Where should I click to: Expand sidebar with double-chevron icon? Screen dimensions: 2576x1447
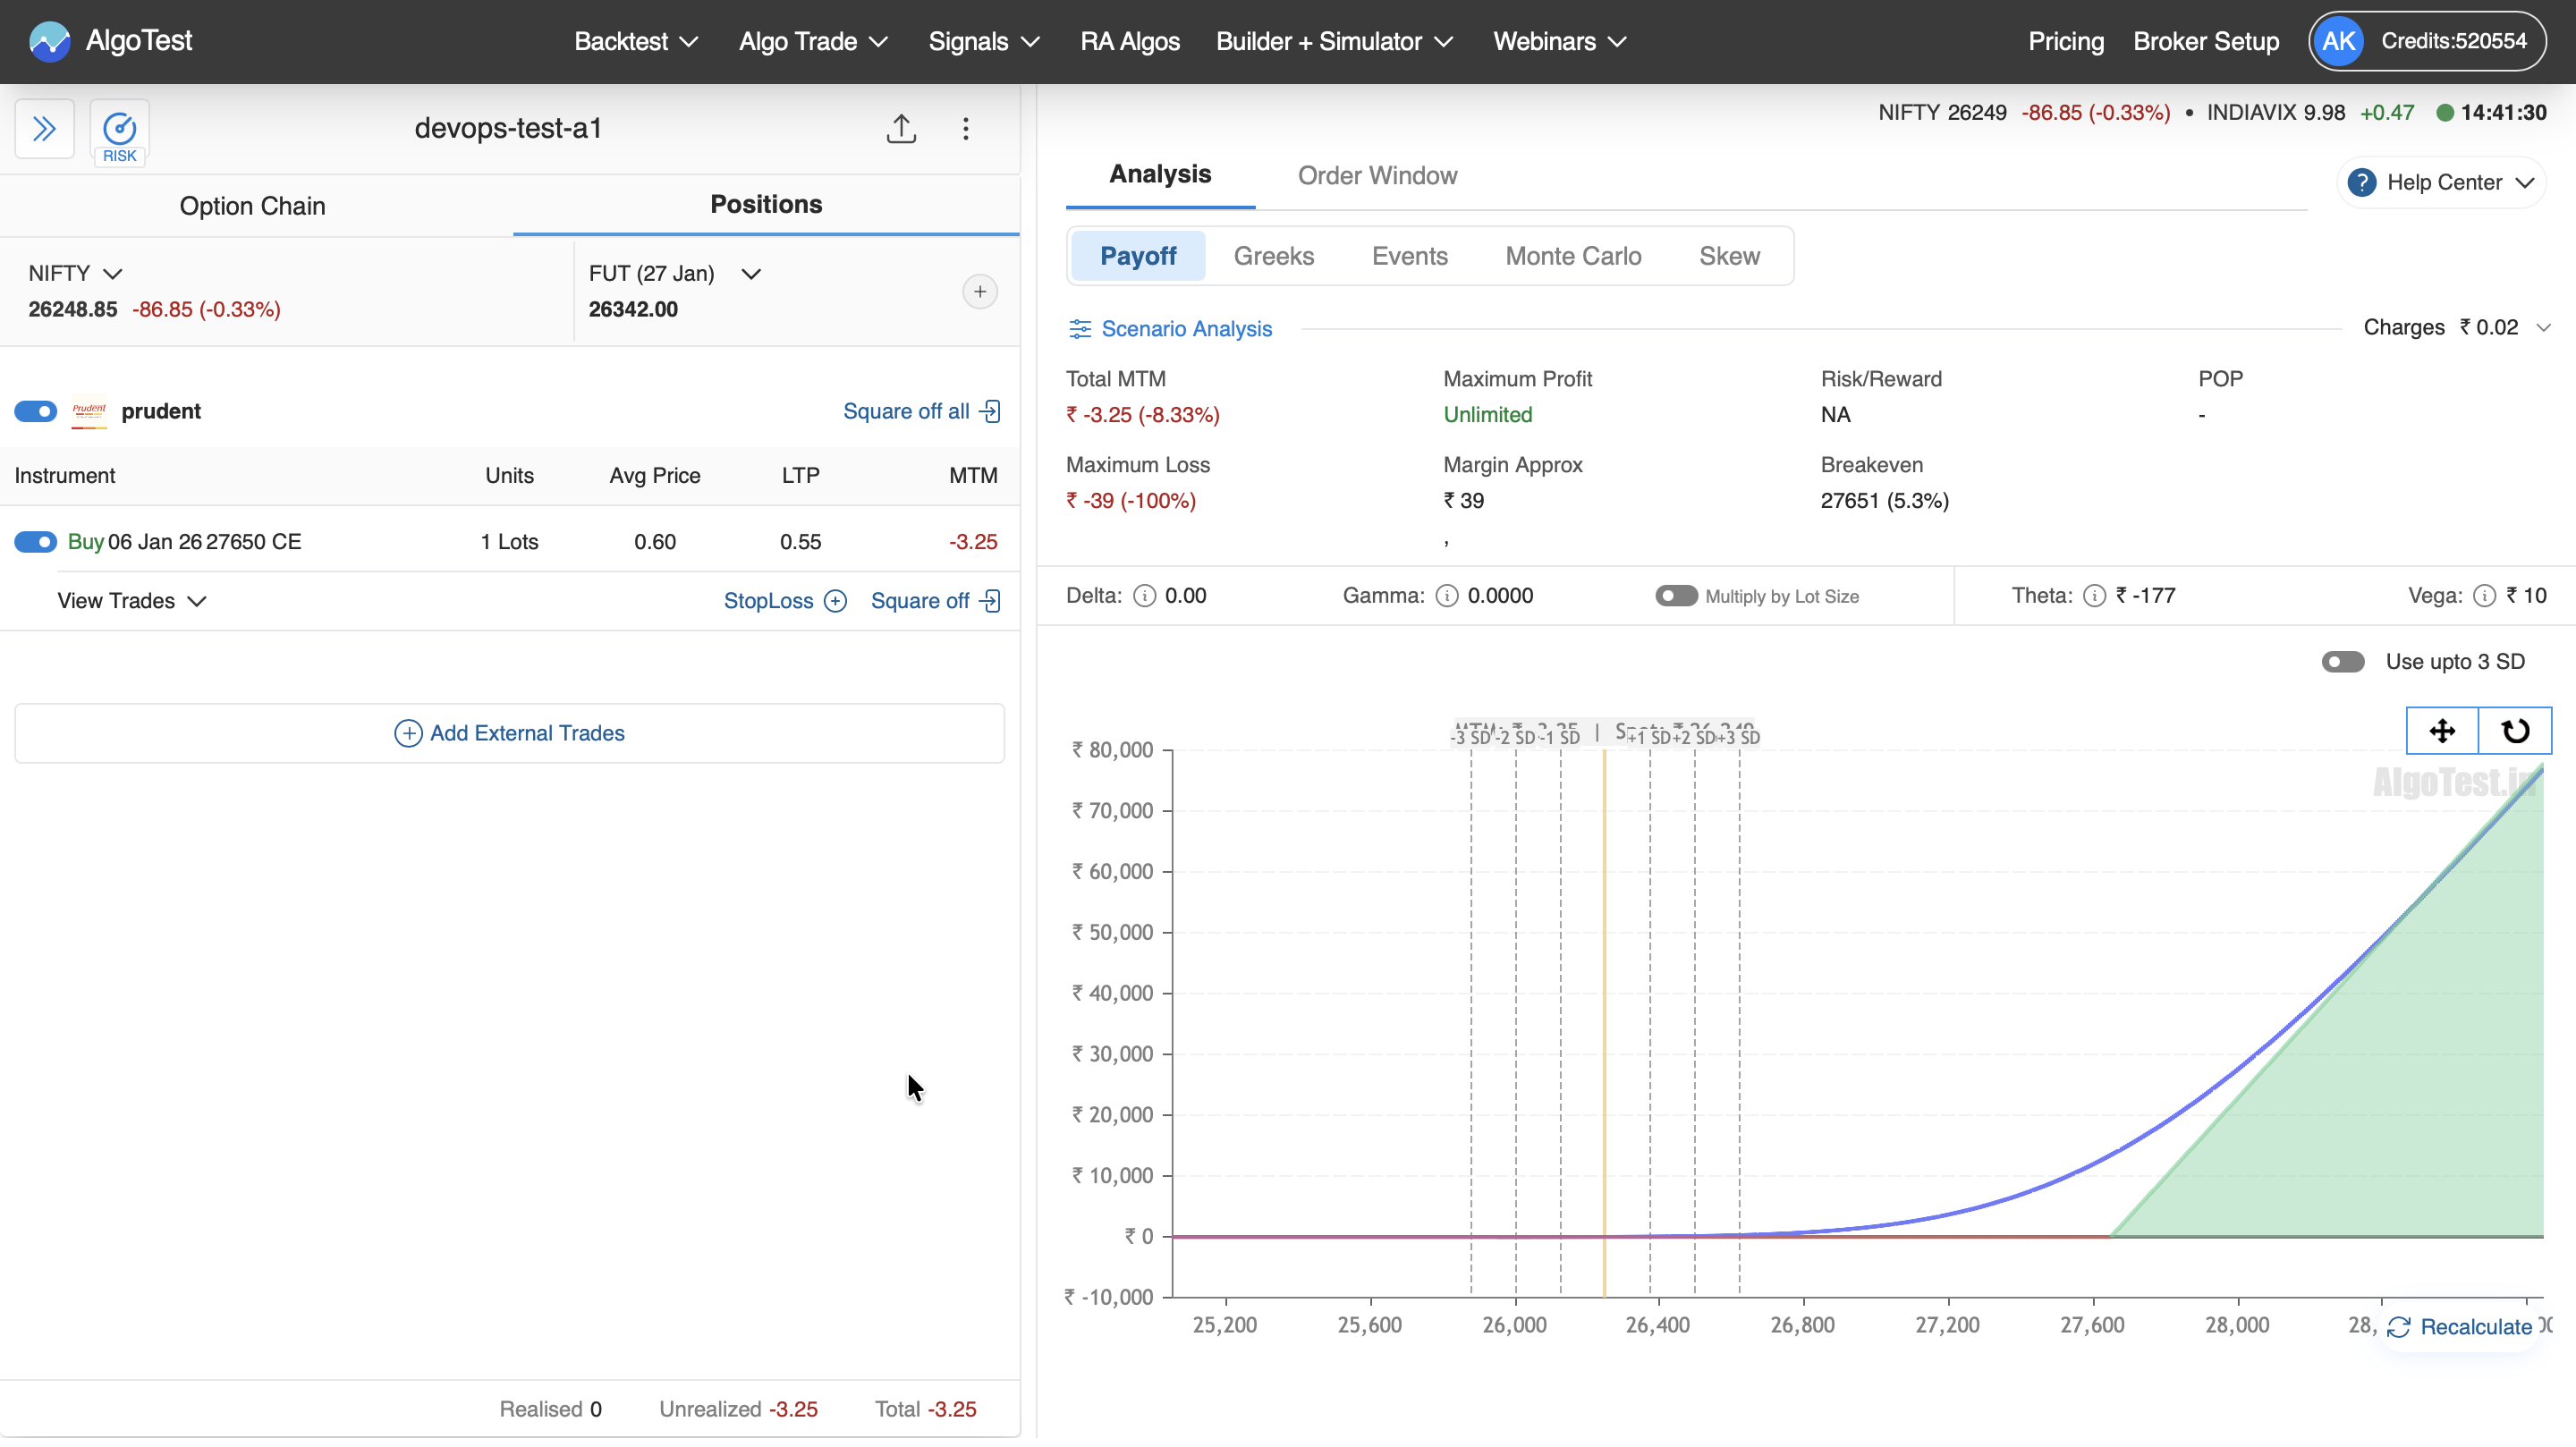44,129
